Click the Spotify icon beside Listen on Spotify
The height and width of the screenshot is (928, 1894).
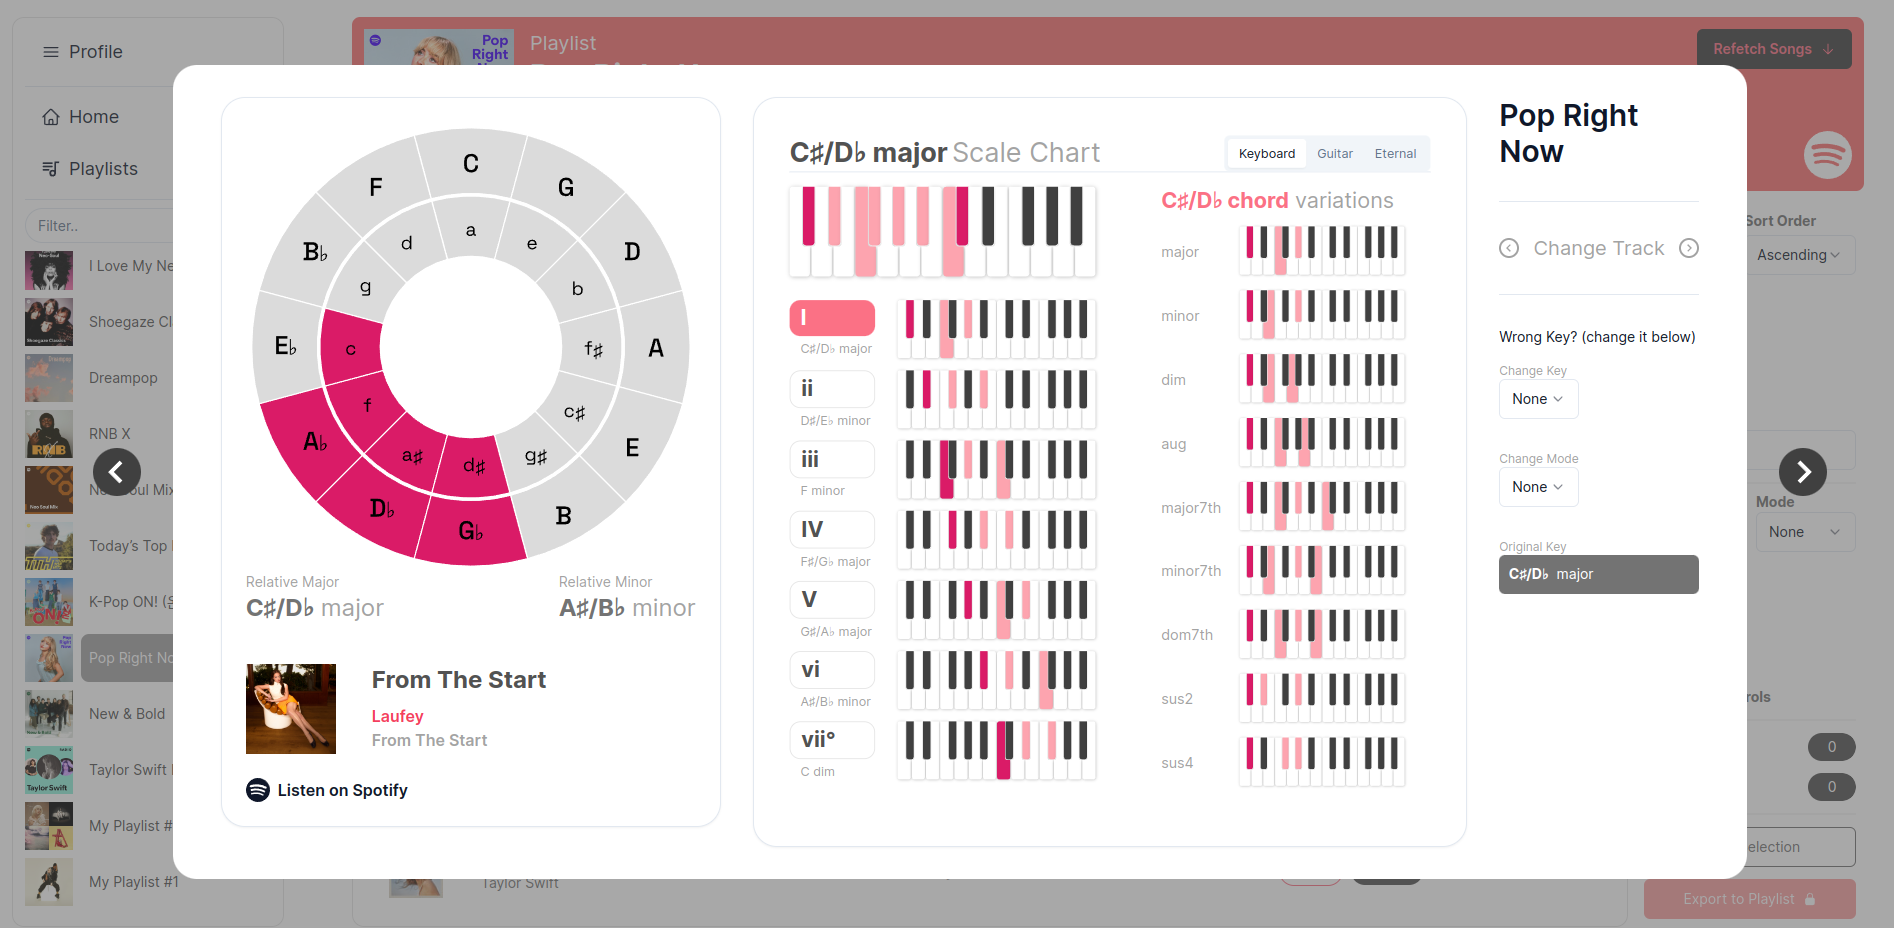[258, 790]
